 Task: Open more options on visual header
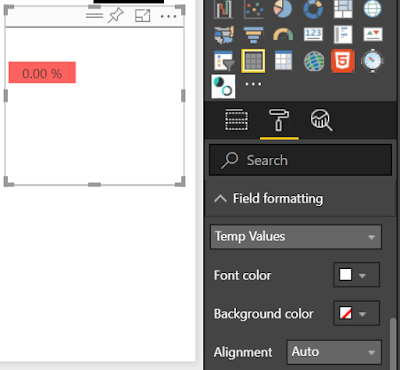168,16
